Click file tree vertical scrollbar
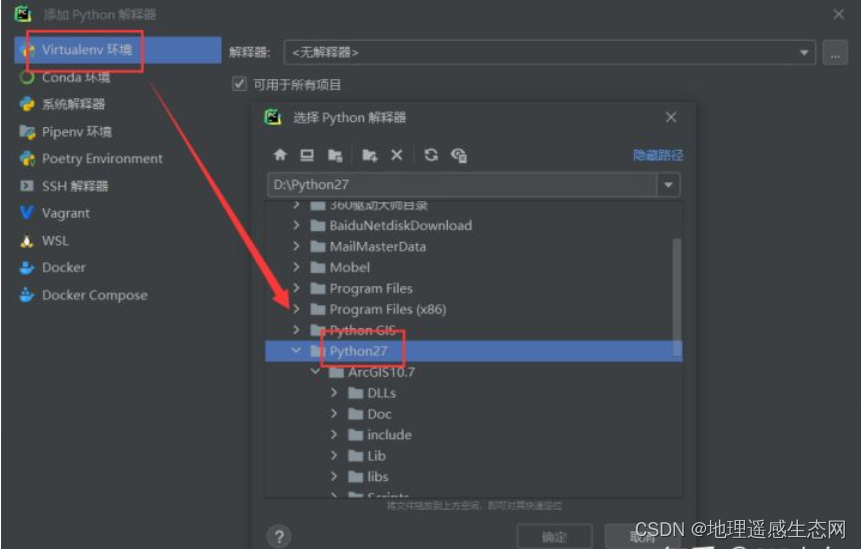Image resolution: width=861 pixels, height=549 pixels. point(677,296)
